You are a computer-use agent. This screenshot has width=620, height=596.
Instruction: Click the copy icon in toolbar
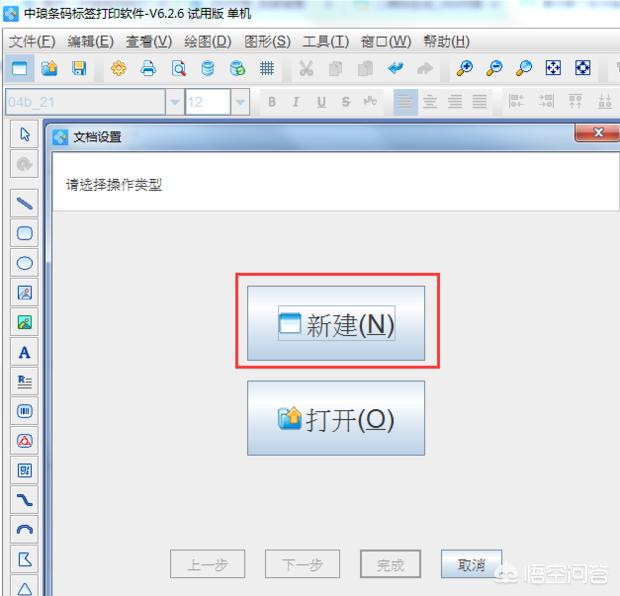coord(336,69)
